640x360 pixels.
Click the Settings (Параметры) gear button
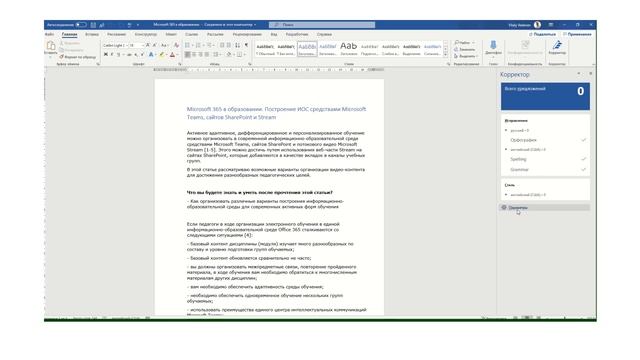(x=545, y=208)
